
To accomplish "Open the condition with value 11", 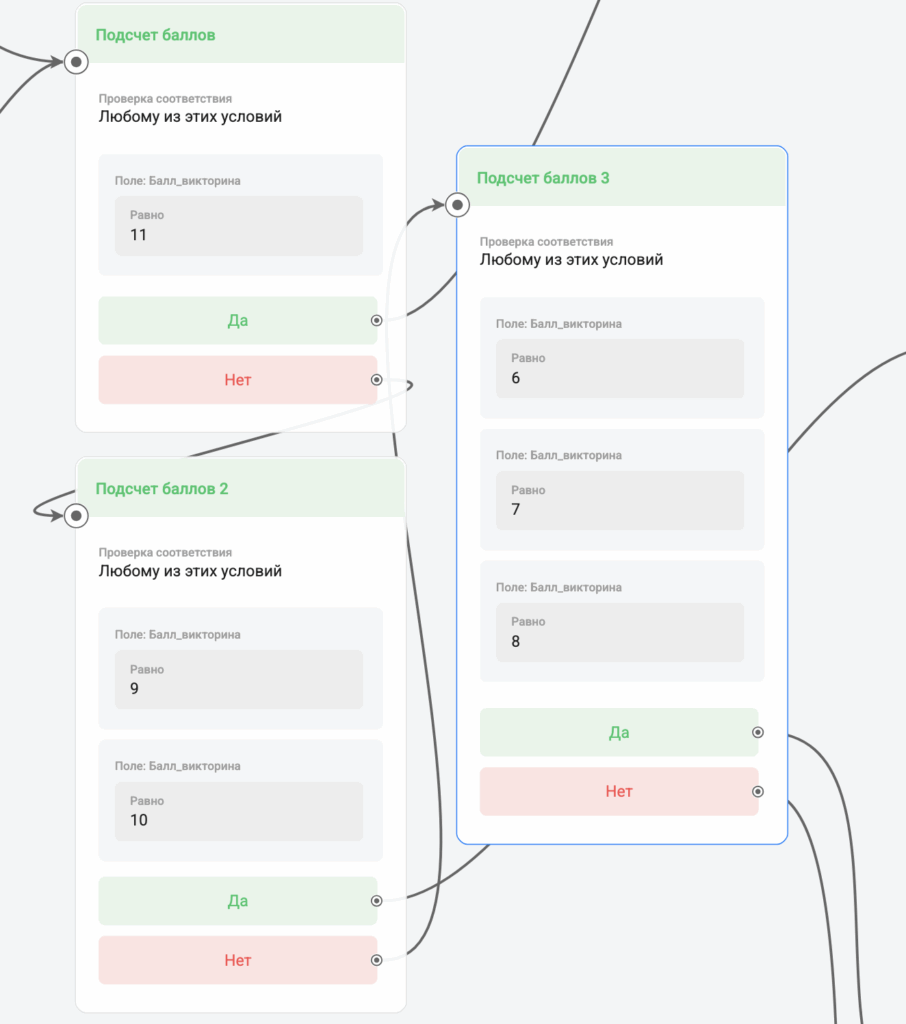I will pos(239,226).
